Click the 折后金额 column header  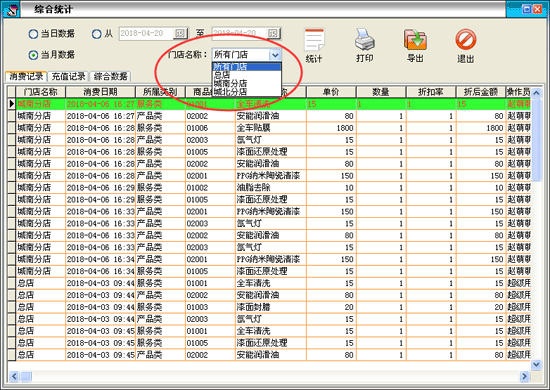point(481,92)
